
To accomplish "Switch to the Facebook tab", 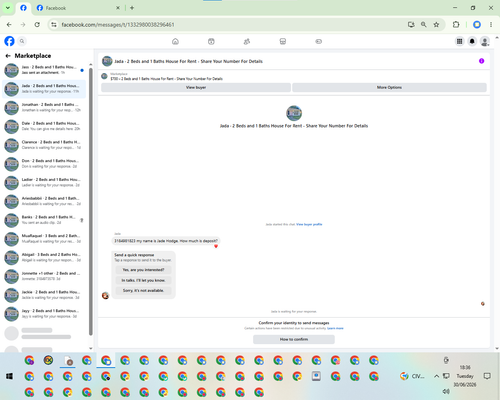I will click(78, 8).
